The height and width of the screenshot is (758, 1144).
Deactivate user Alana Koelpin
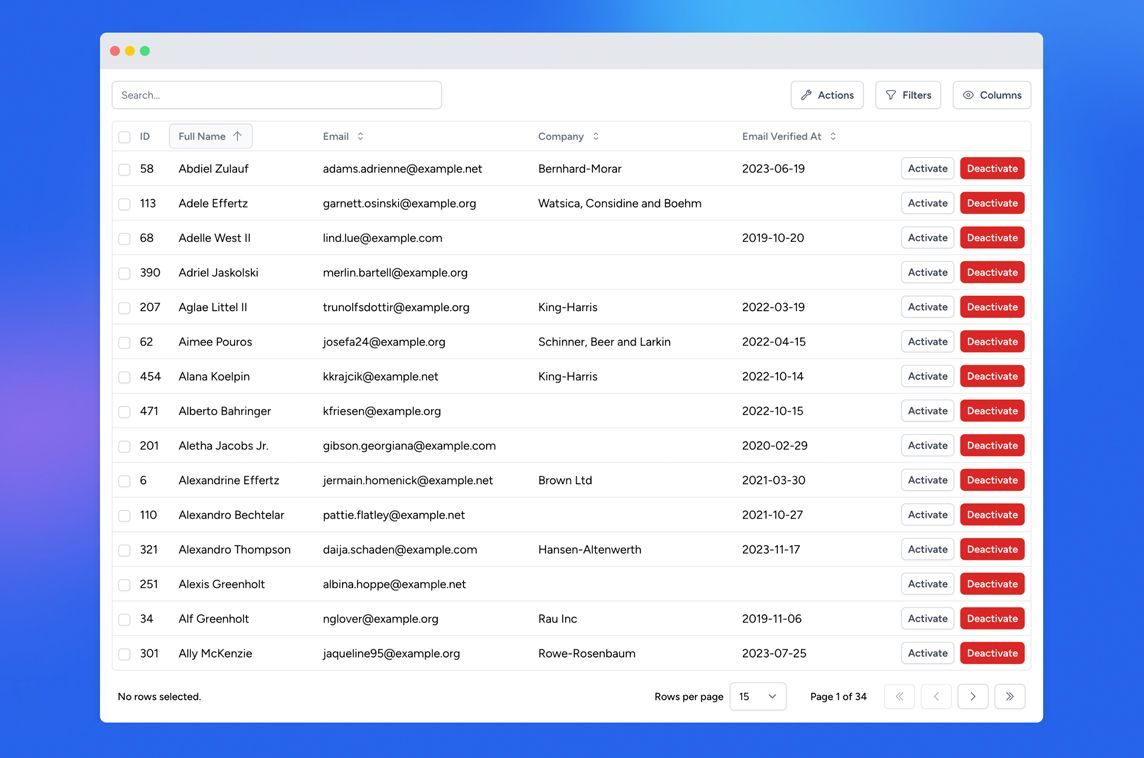[992, 376]
